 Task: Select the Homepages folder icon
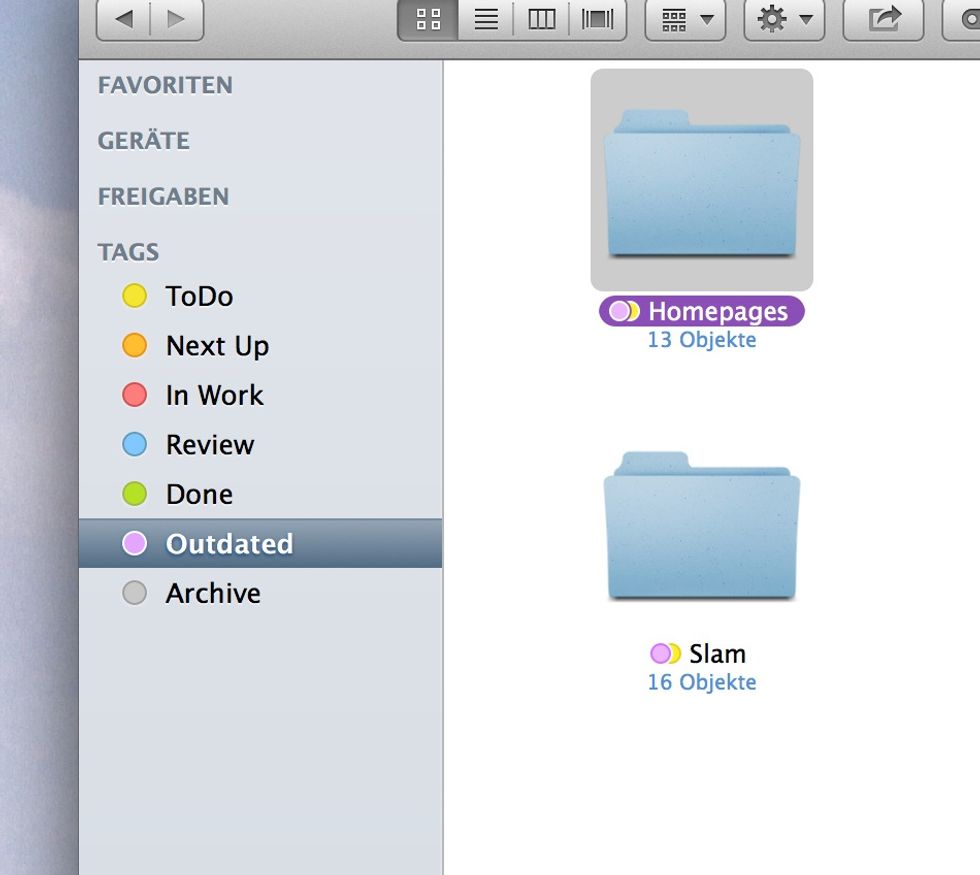[x=702, y=182]
